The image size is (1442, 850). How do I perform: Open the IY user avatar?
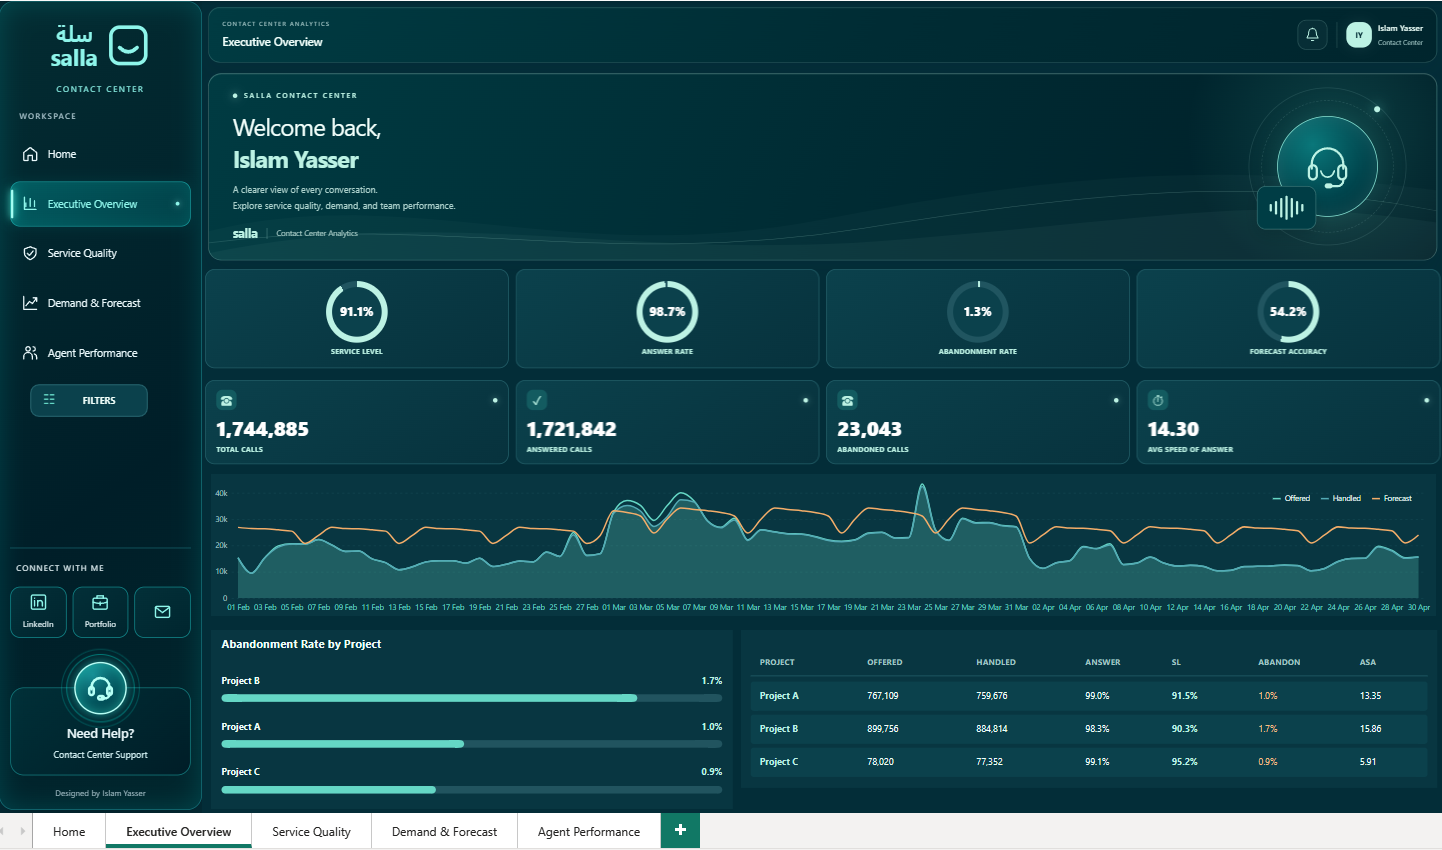(x=1358, y=35)
